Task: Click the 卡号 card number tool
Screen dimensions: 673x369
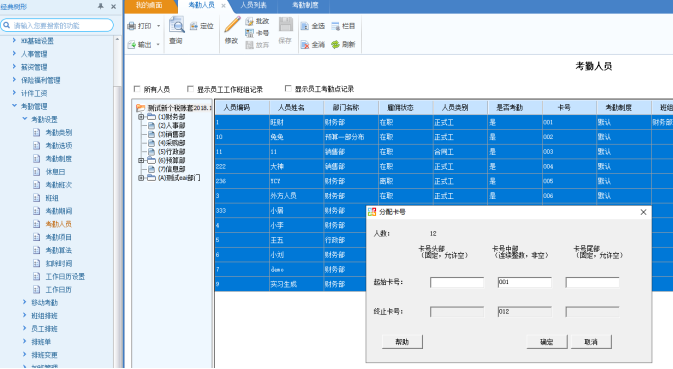Action: 257,33
